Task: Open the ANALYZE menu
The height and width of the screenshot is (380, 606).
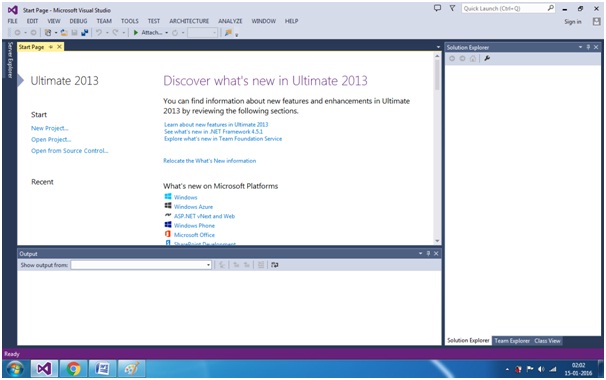Action: coord(230,21)
